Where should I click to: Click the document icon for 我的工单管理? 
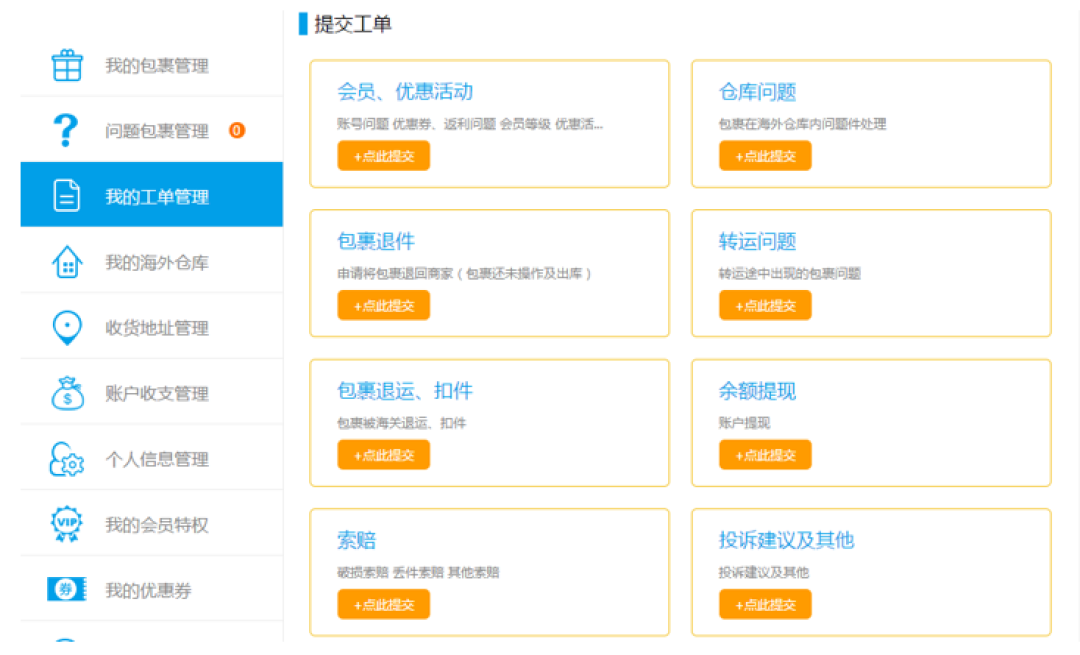[x=67, y=195]
